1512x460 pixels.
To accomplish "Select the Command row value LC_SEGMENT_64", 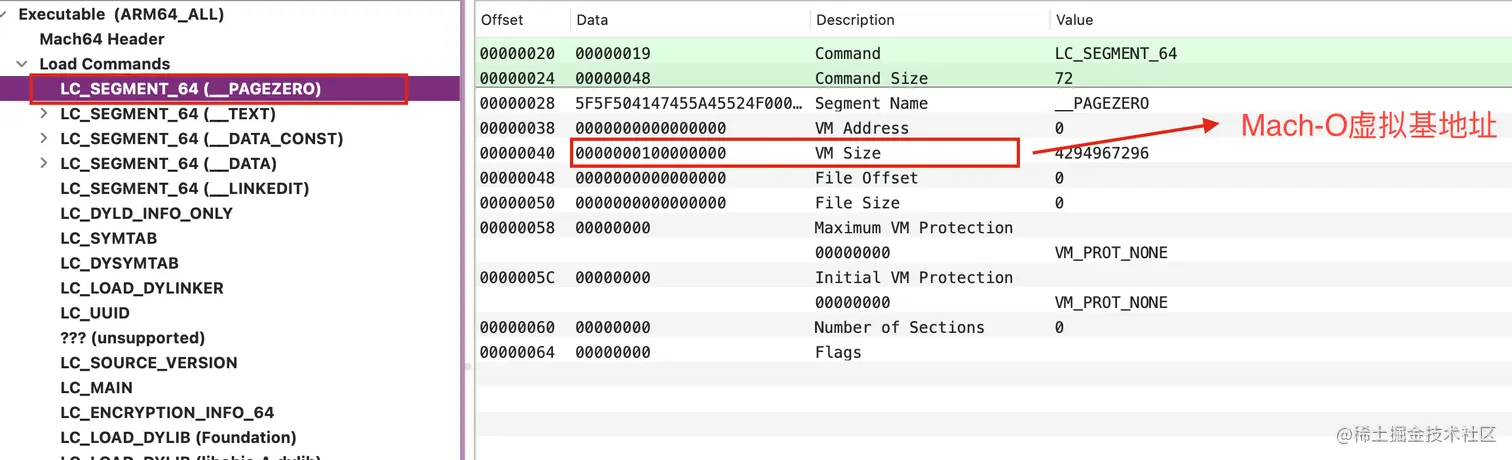I will (1116, 54).
